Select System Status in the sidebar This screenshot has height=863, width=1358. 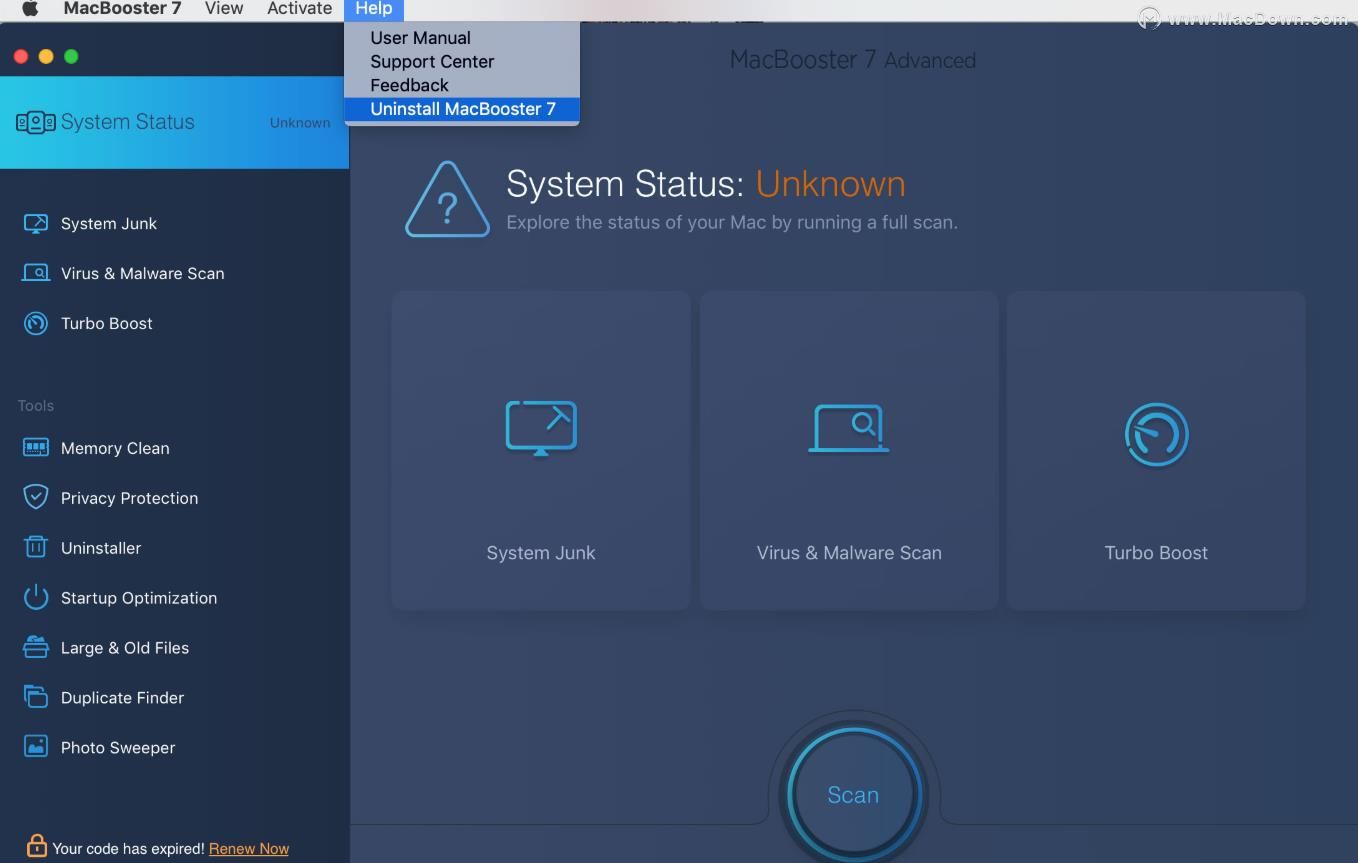click(x=174, y=122)
